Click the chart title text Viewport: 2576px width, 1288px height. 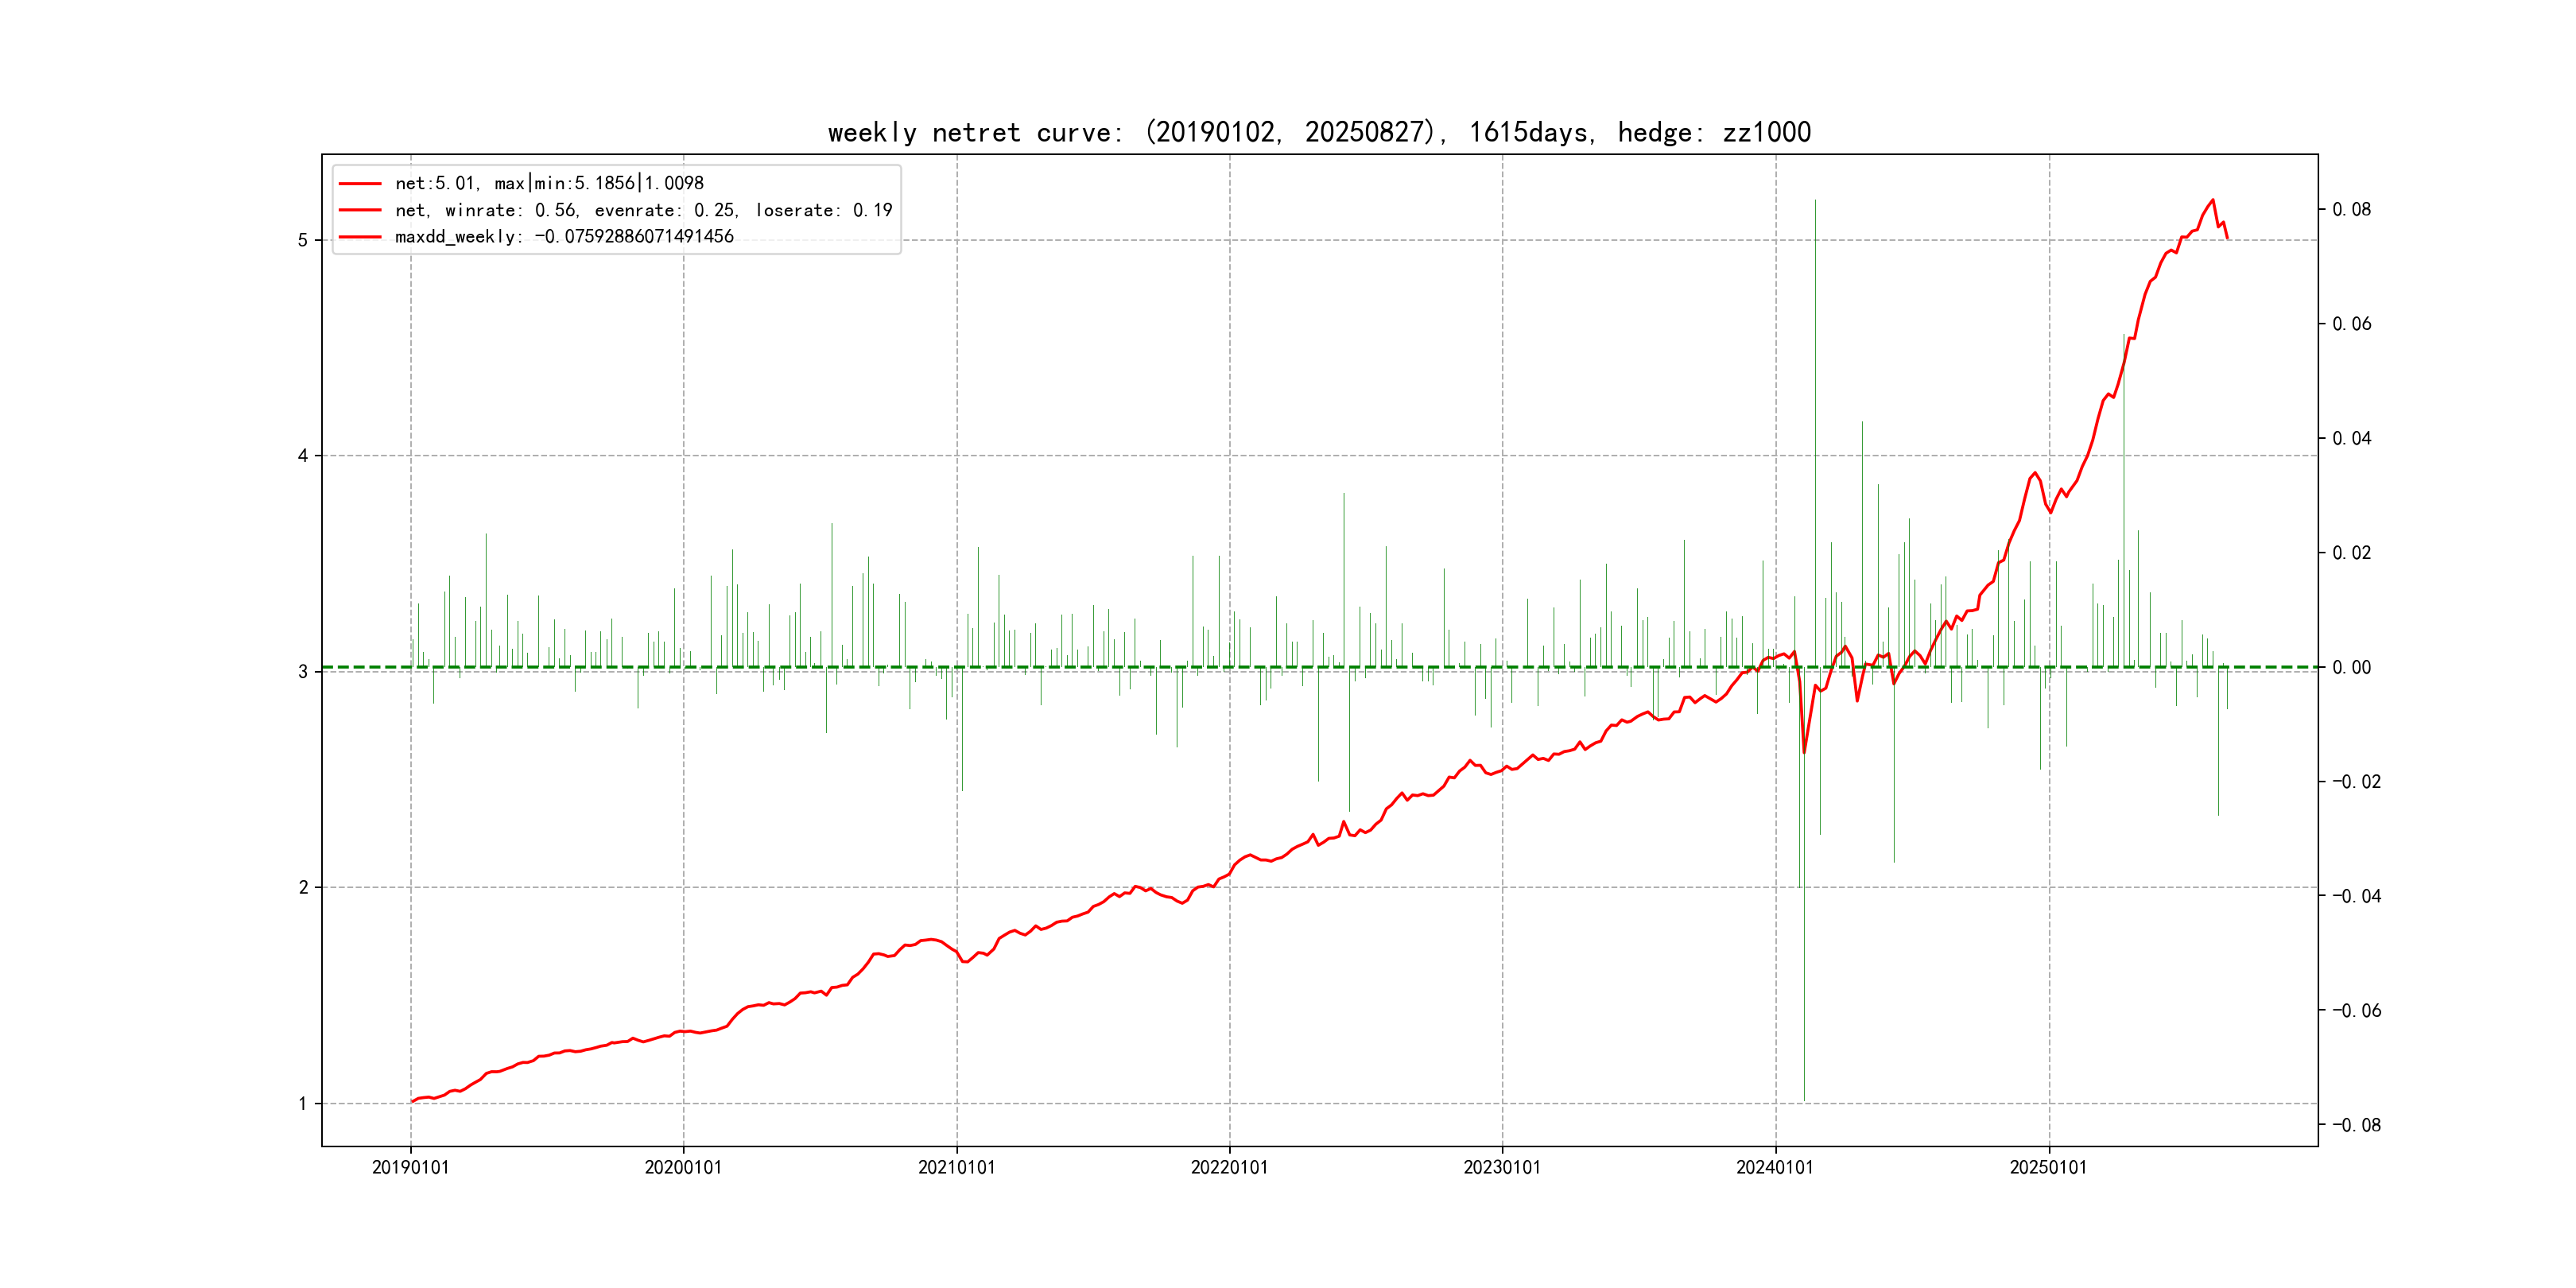coord(1319,132)
